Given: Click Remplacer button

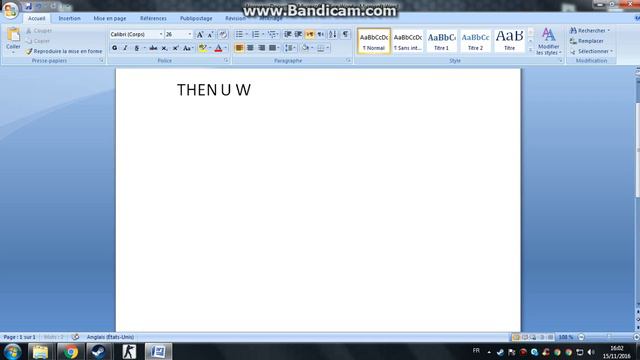Looking at the screenshot, I should pos(587,41).
